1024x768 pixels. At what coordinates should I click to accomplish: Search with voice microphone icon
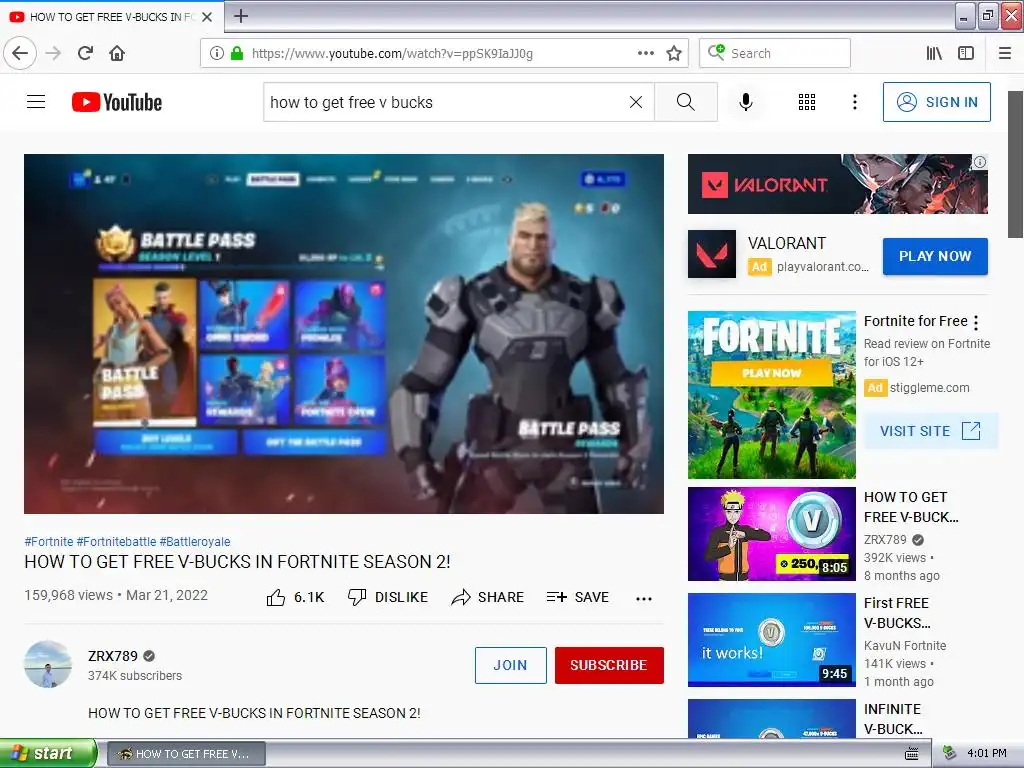click(745, 102)
